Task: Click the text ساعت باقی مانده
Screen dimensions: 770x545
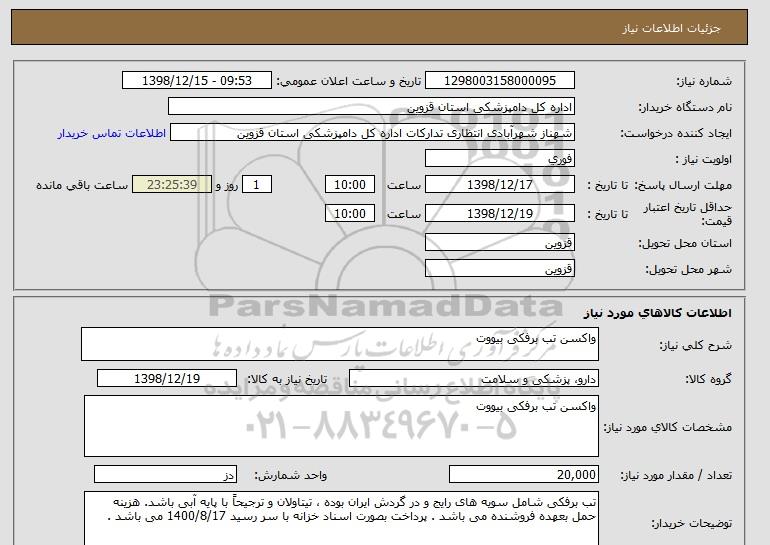Action: click(82, 185)
